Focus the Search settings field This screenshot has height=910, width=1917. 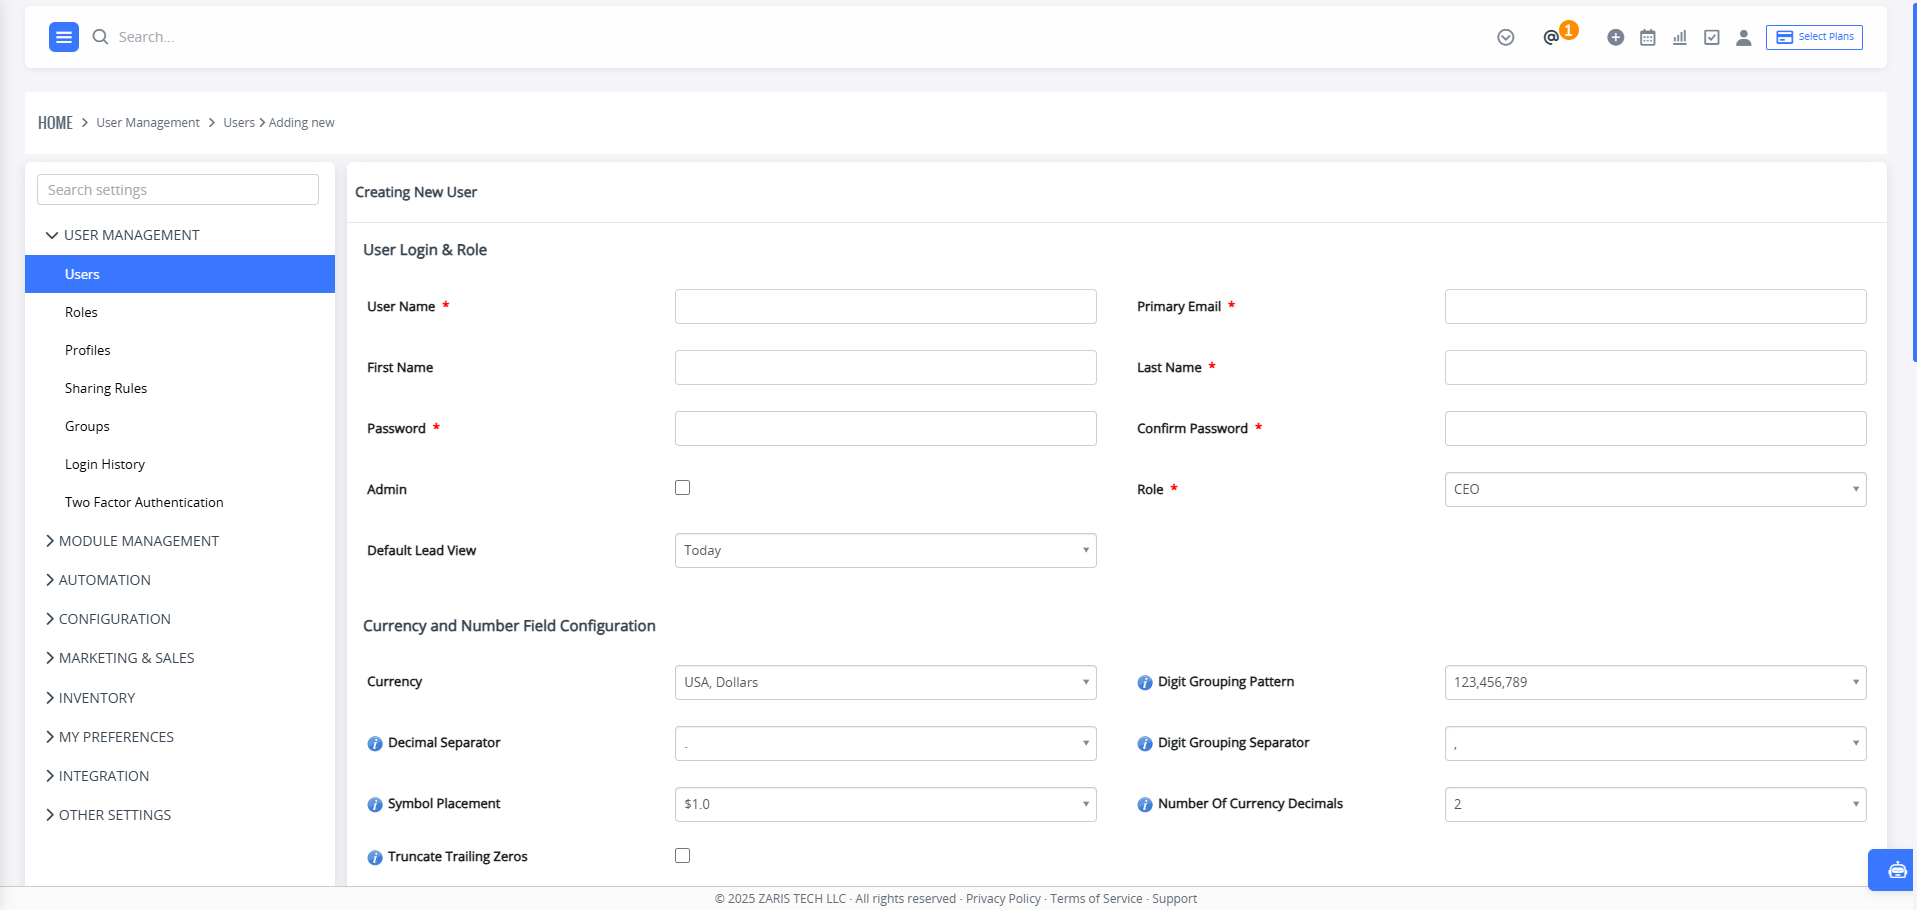click(x=178, y=190)
